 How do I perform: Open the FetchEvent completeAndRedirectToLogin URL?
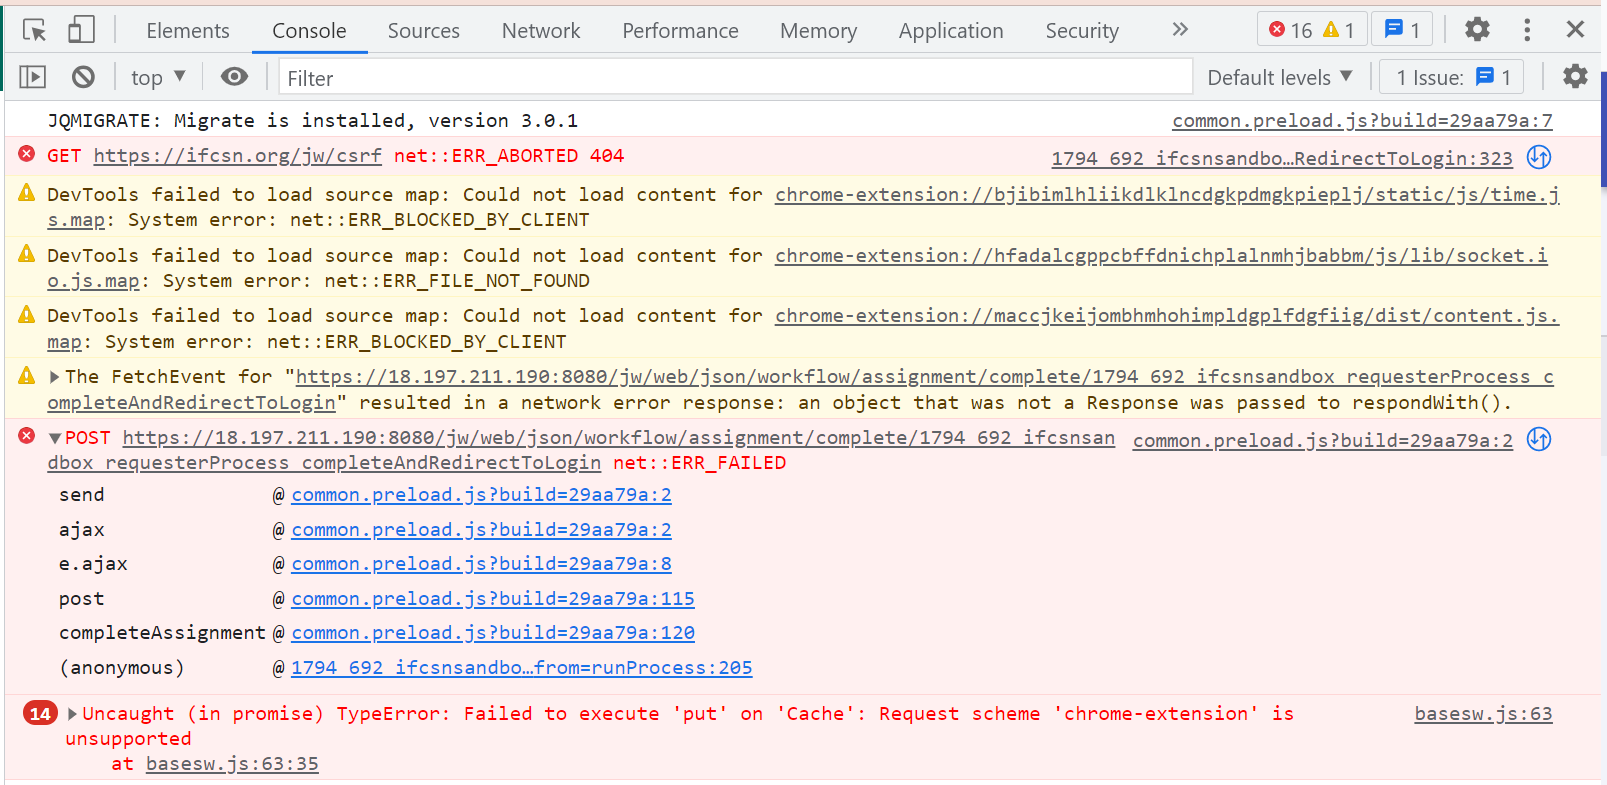800,390
